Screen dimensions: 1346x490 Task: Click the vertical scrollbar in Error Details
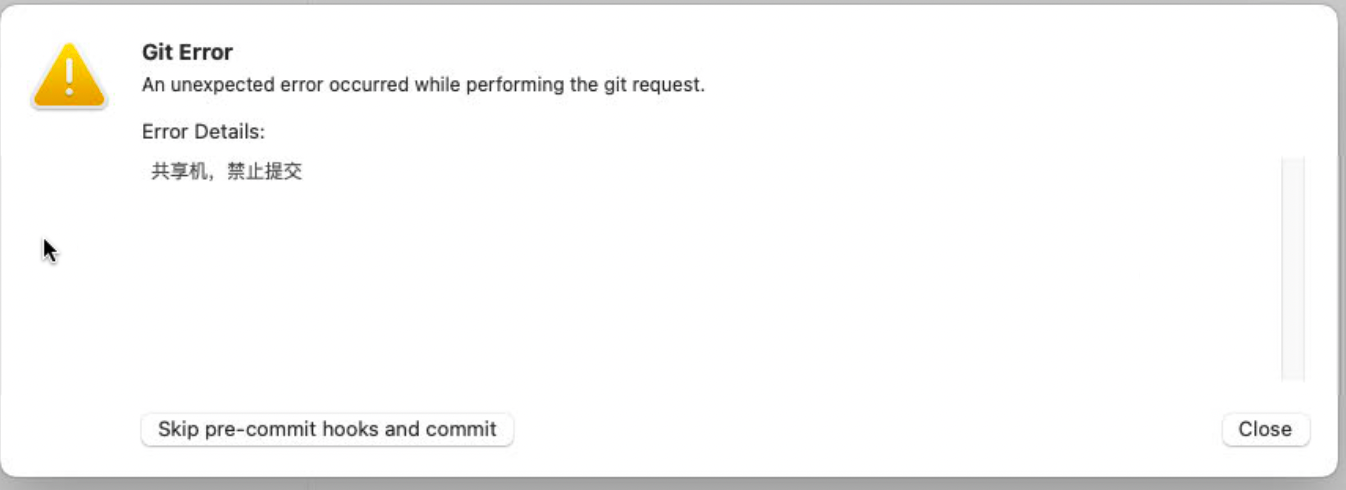(x=1292, y=268)
